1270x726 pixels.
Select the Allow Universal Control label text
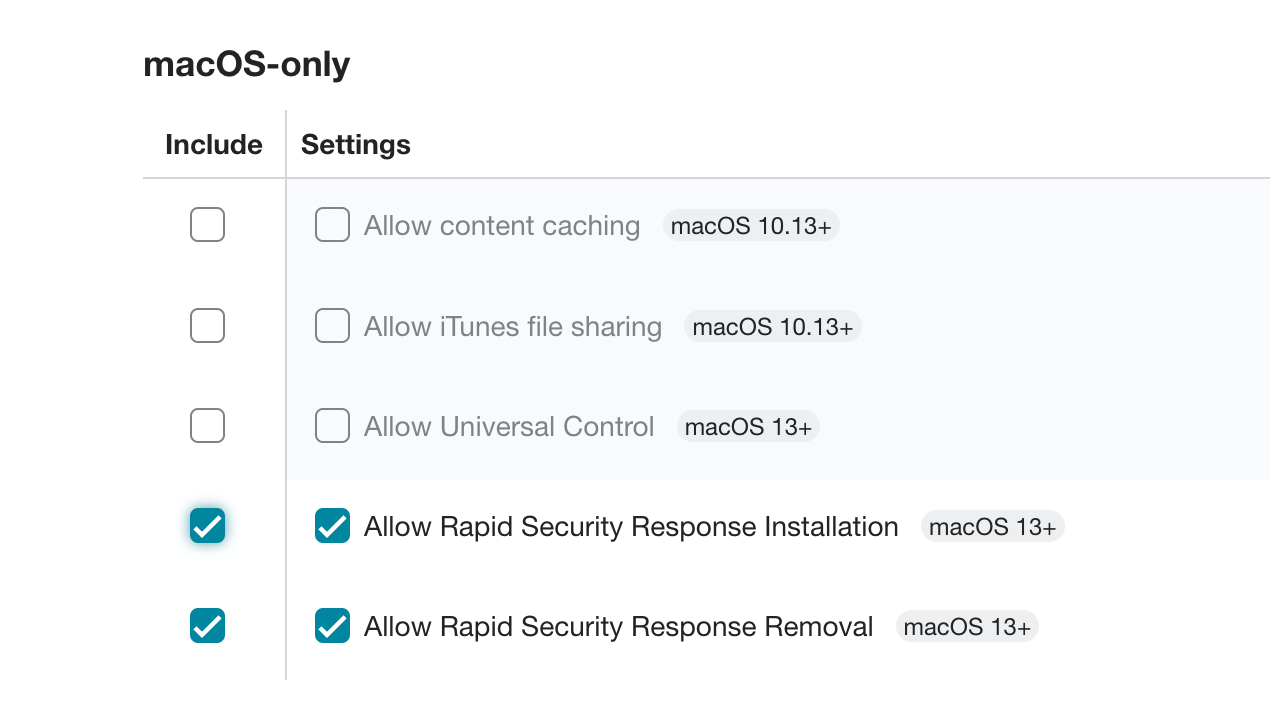click(508, 425)
